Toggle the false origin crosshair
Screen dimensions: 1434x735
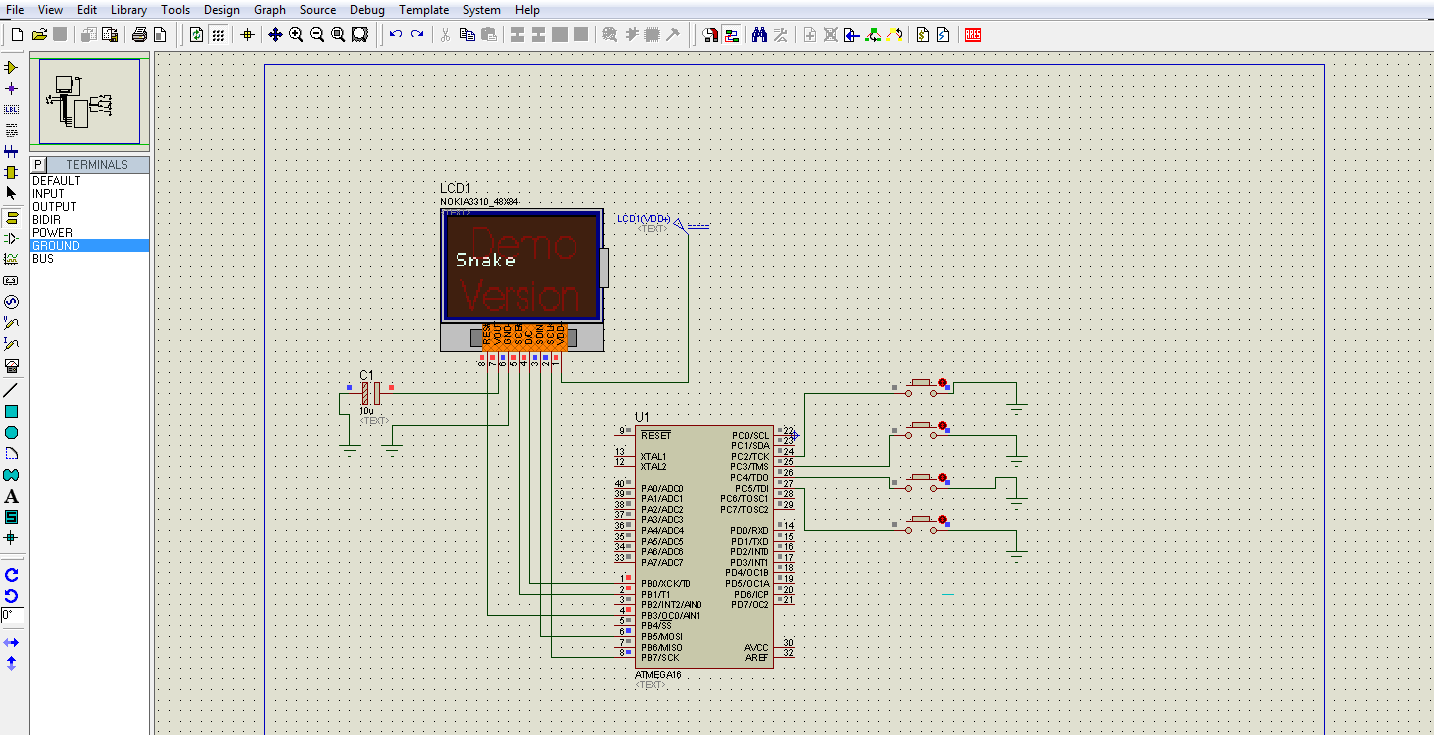pos(247,34)
